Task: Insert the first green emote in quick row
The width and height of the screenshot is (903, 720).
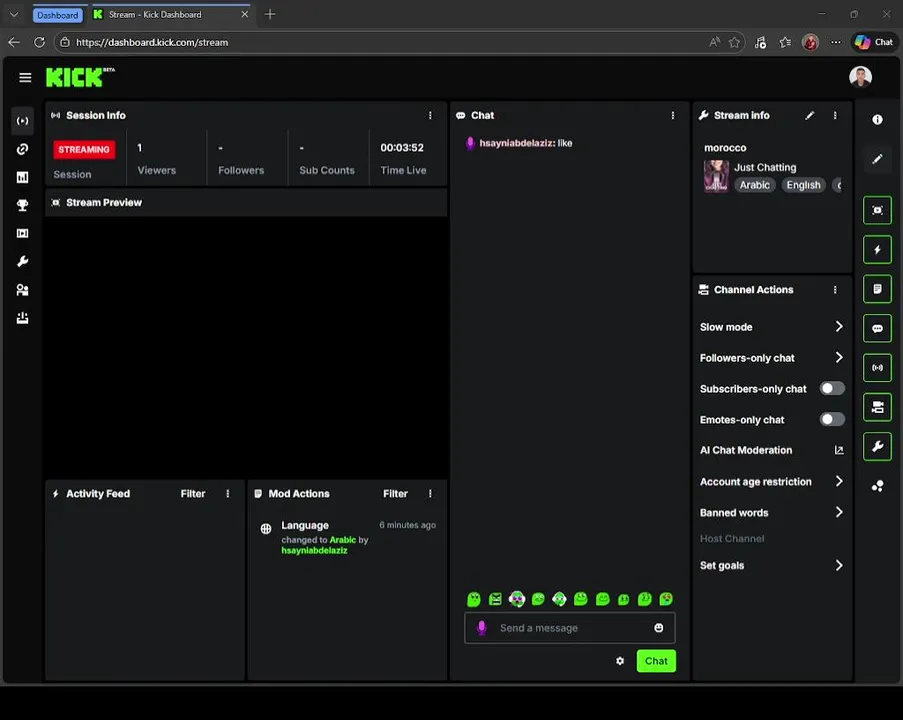Action: tap(473, 599)
